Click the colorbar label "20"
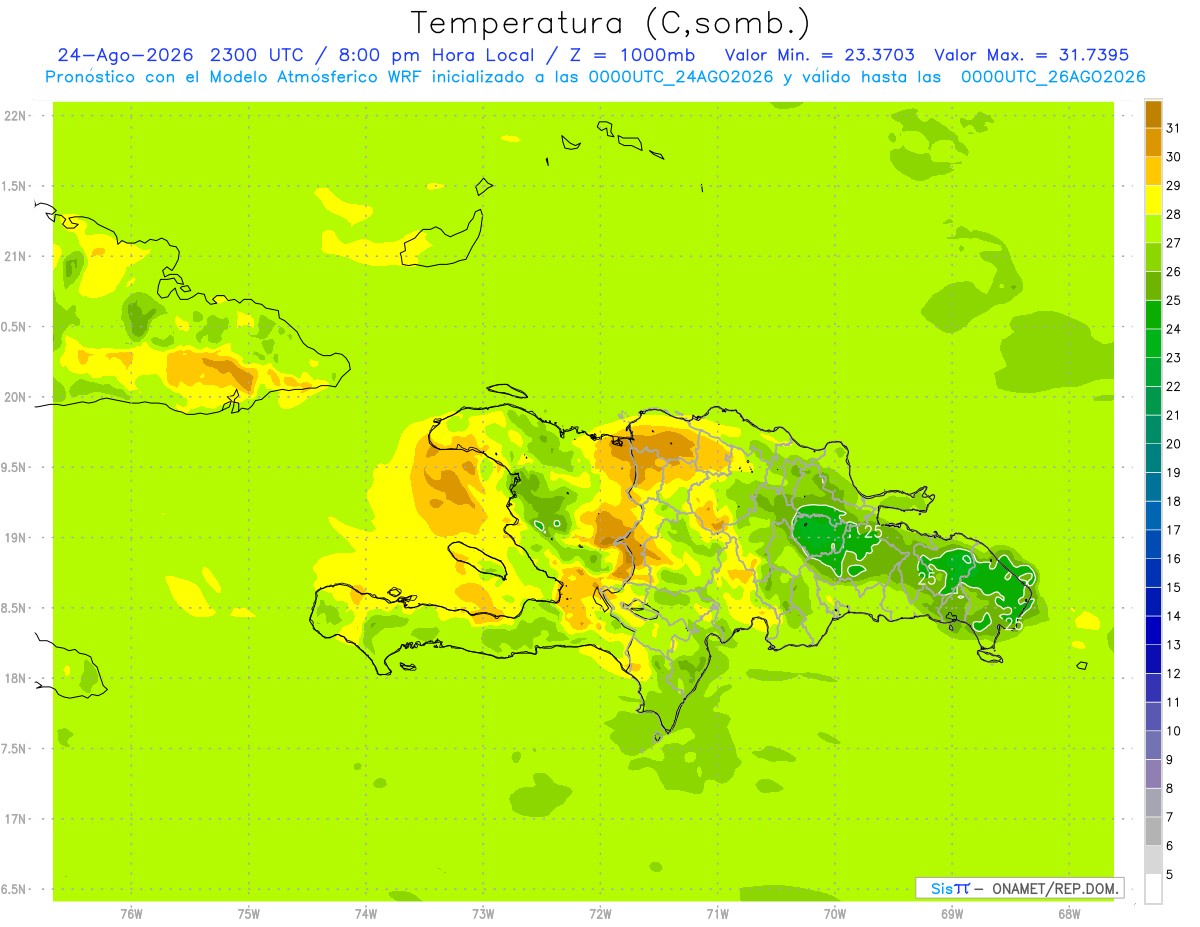 click(x=1174, y=444)
